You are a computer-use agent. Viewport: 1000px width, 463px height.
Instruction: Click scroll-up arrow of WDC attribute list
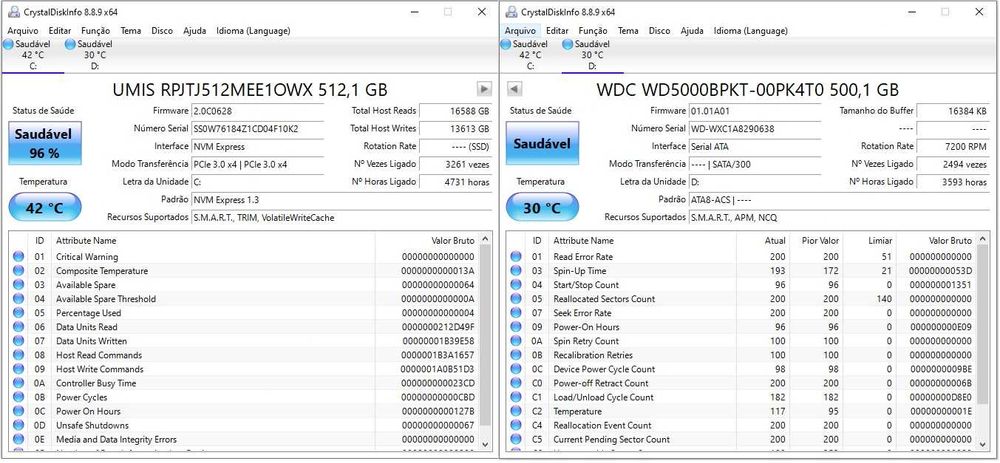point(982,240)
